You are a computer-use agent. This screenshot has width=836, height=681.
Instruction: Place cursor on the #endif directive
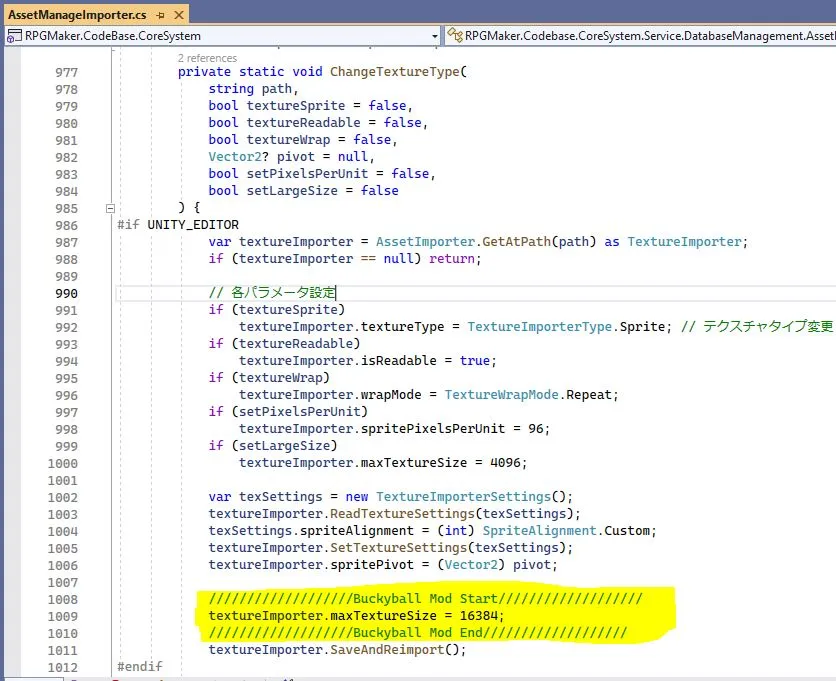click(139, 667)
